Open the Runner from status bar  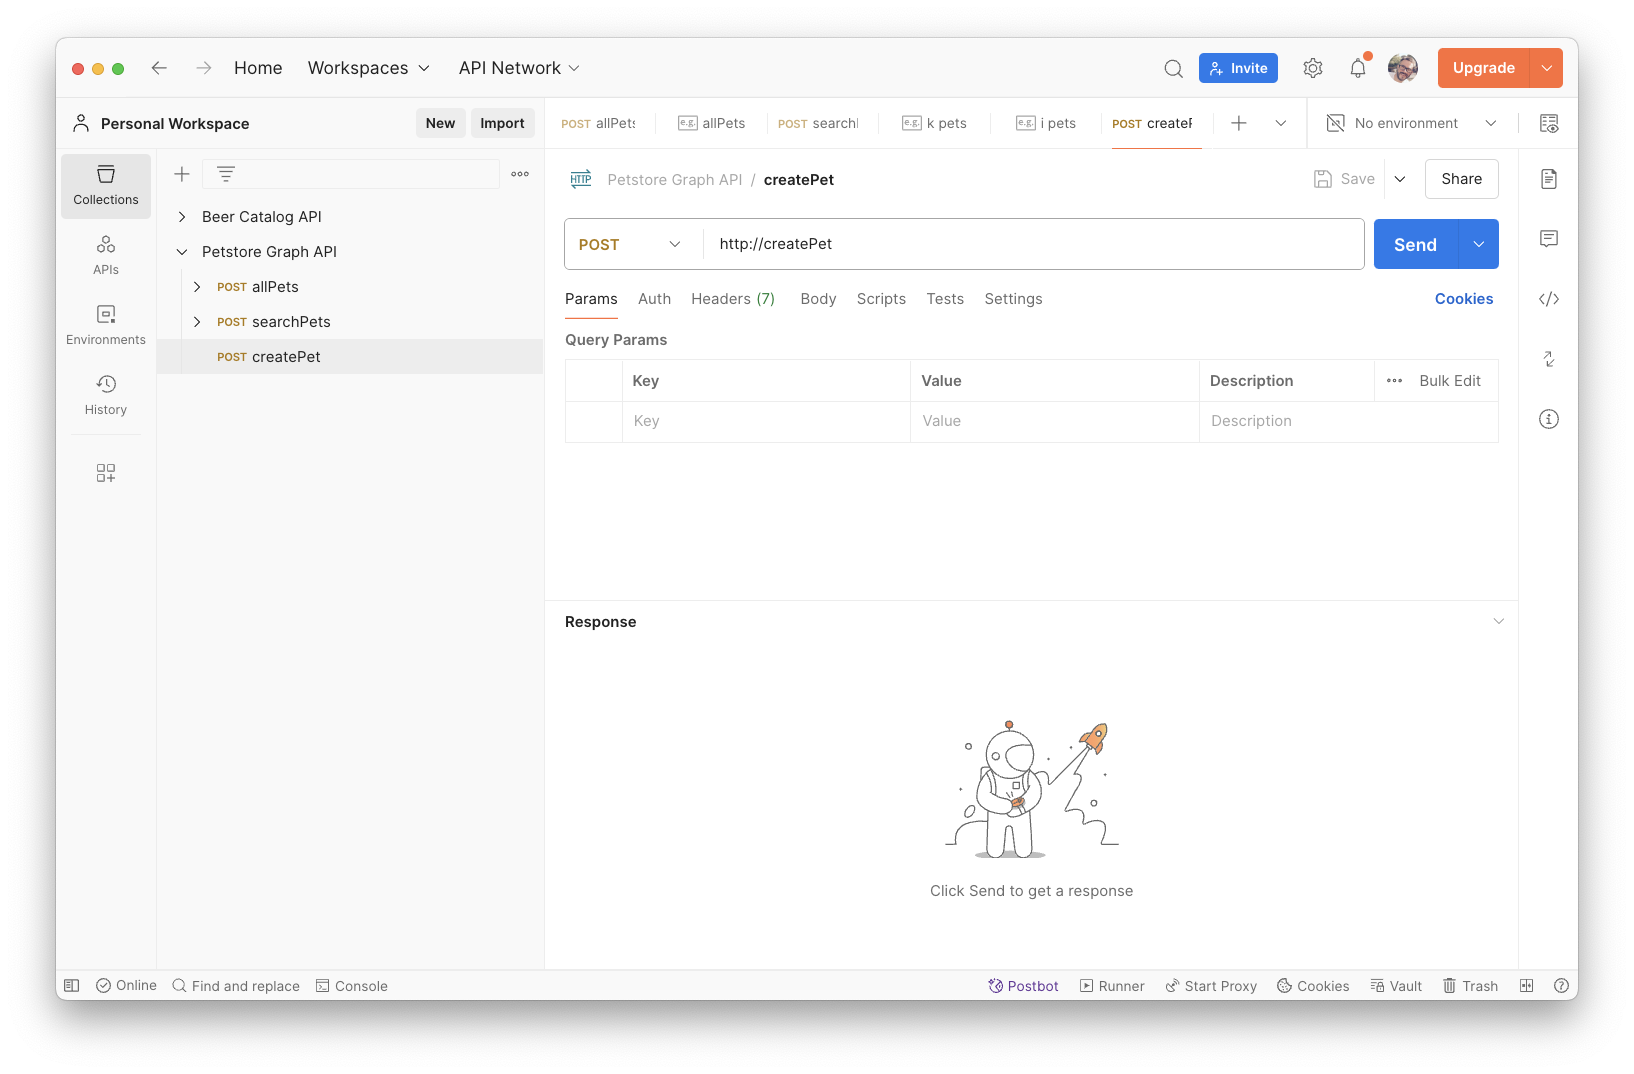(x=1111, y=985)
